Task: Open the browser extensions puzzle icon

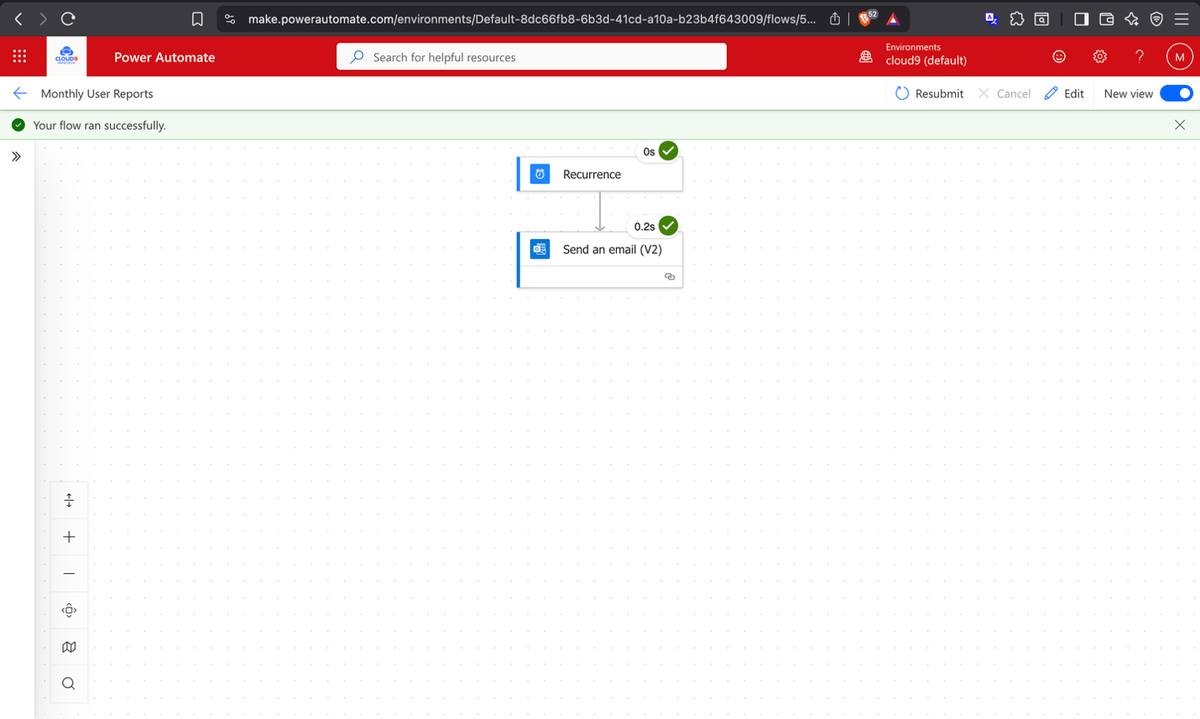Action: click(1015, 18)
